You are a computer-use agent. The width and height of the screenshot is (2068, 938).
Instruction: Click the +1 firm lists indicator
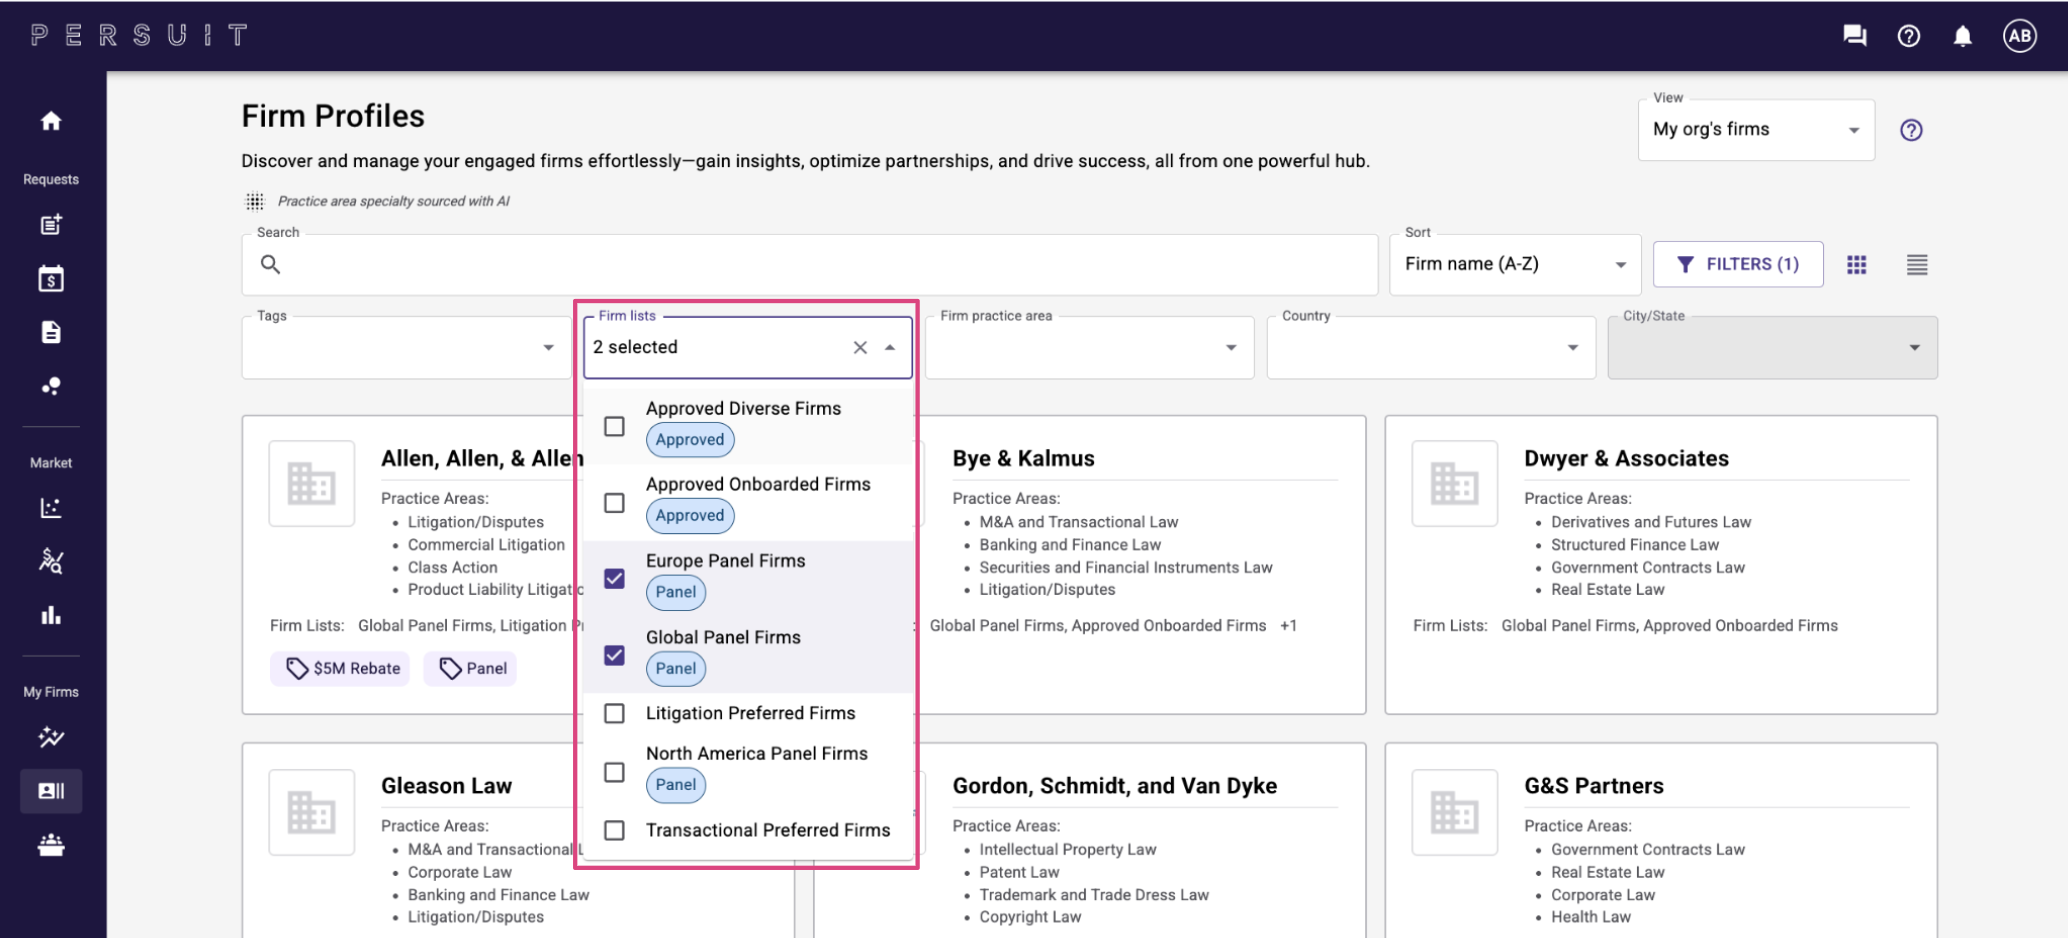pyautogui.click(x=1288, y=625)
